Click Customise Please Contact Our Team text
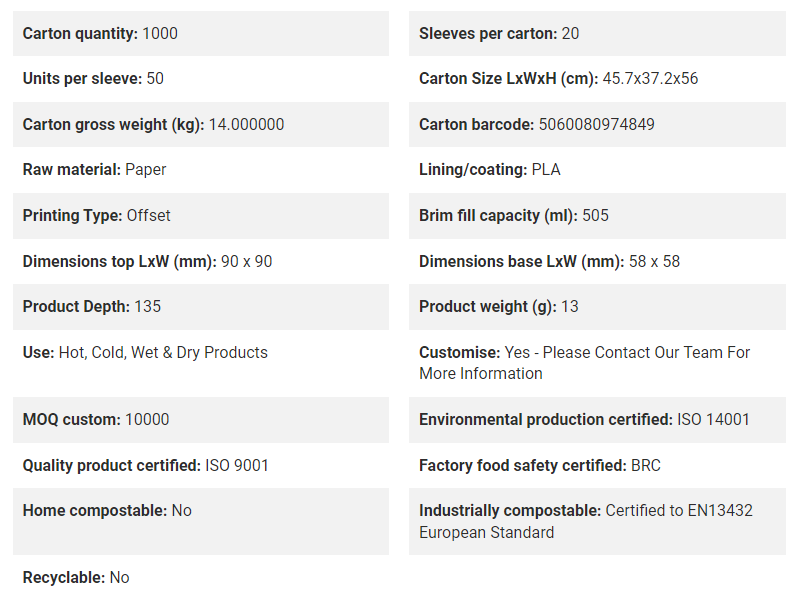The image size is (804, 604). 585,363
